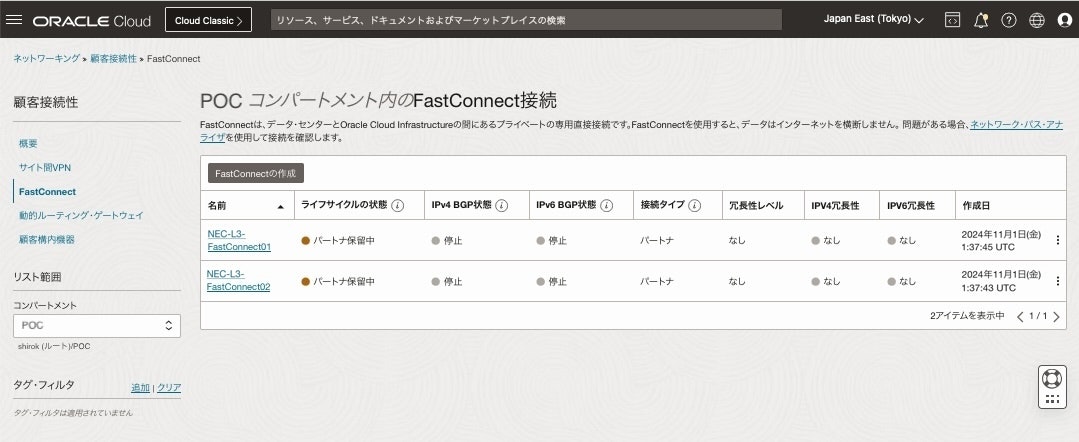Click the 1:37:43 UTC creation date cell
Screen dimensions: 1079x442
[1001, 281]
